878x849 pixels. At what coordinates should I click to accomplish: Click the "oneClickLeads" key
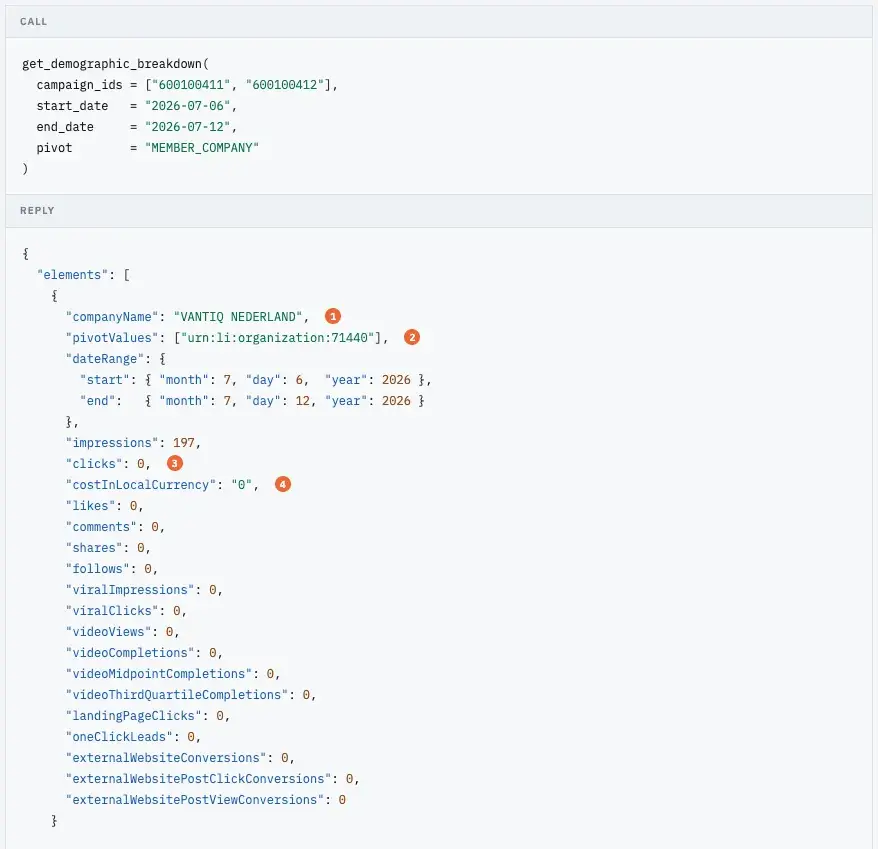pyautogui.click(x=119, y=737)
